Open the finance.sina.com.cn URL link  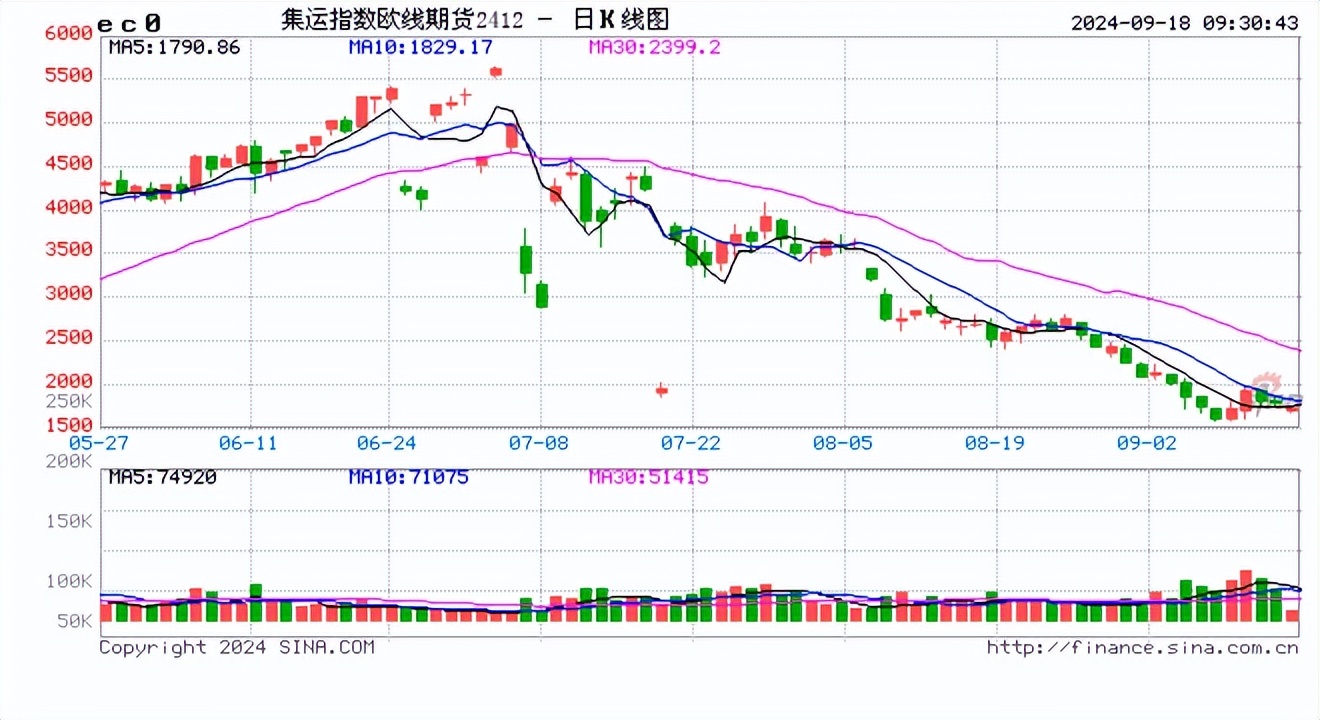point(1142,648)
